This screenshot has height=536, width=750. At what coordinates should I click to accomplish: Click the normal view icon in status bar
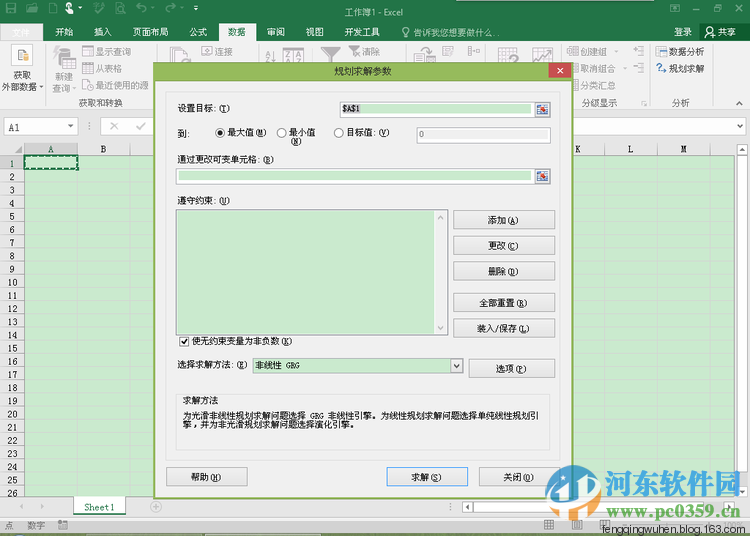click(549, 525)
